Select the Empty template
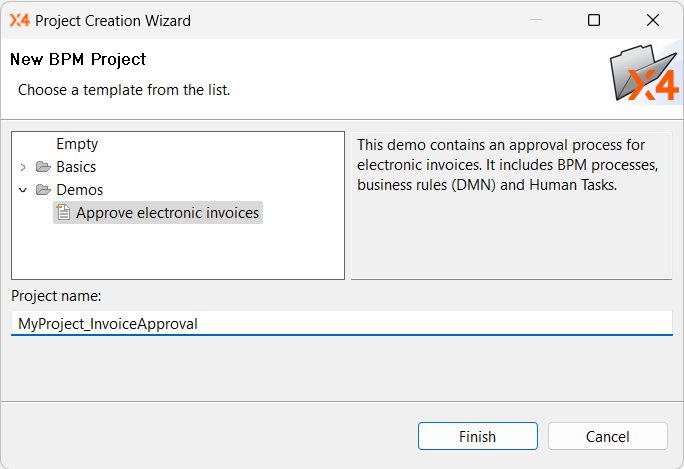684x469 pixels. coord(77,144)
